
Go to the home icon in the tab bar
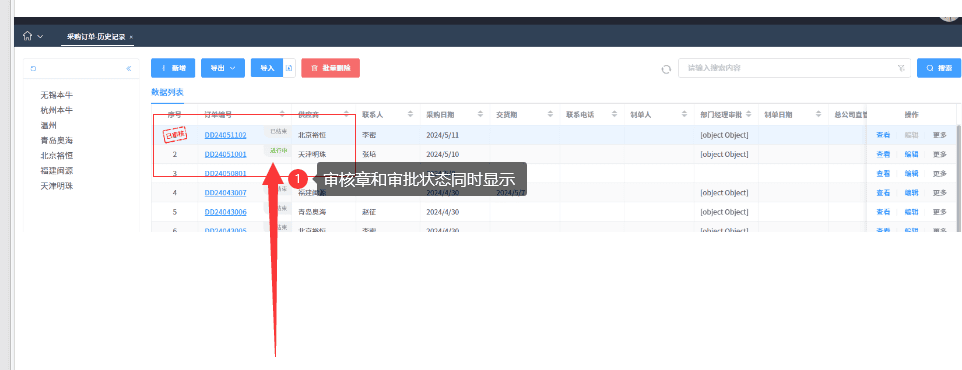point(27,36)
